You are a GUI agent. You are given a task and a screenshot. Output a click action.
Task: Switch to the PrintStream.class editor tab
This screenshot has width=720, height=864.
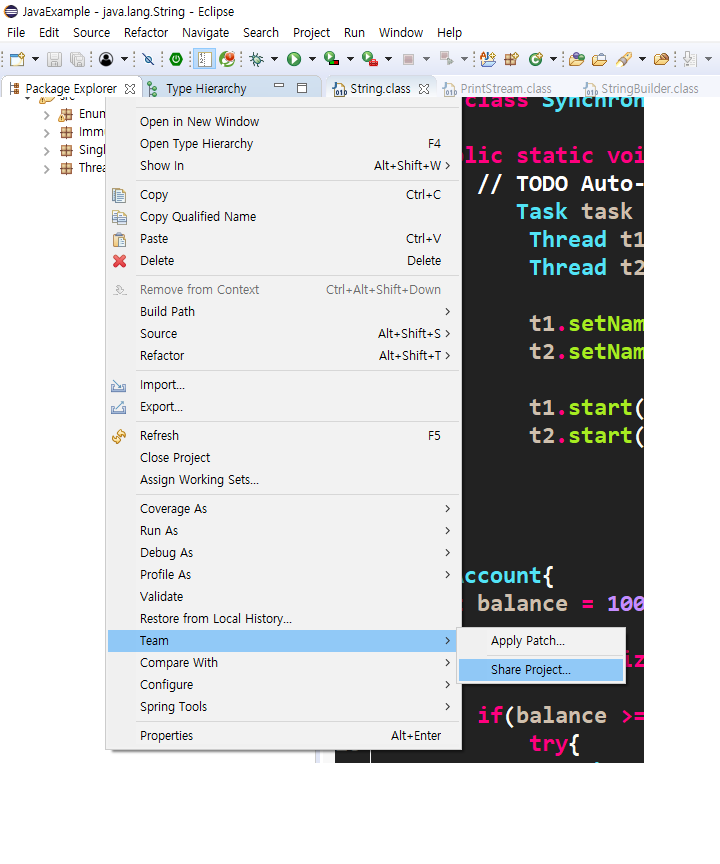pyautogui.click(x=497, y=89)
